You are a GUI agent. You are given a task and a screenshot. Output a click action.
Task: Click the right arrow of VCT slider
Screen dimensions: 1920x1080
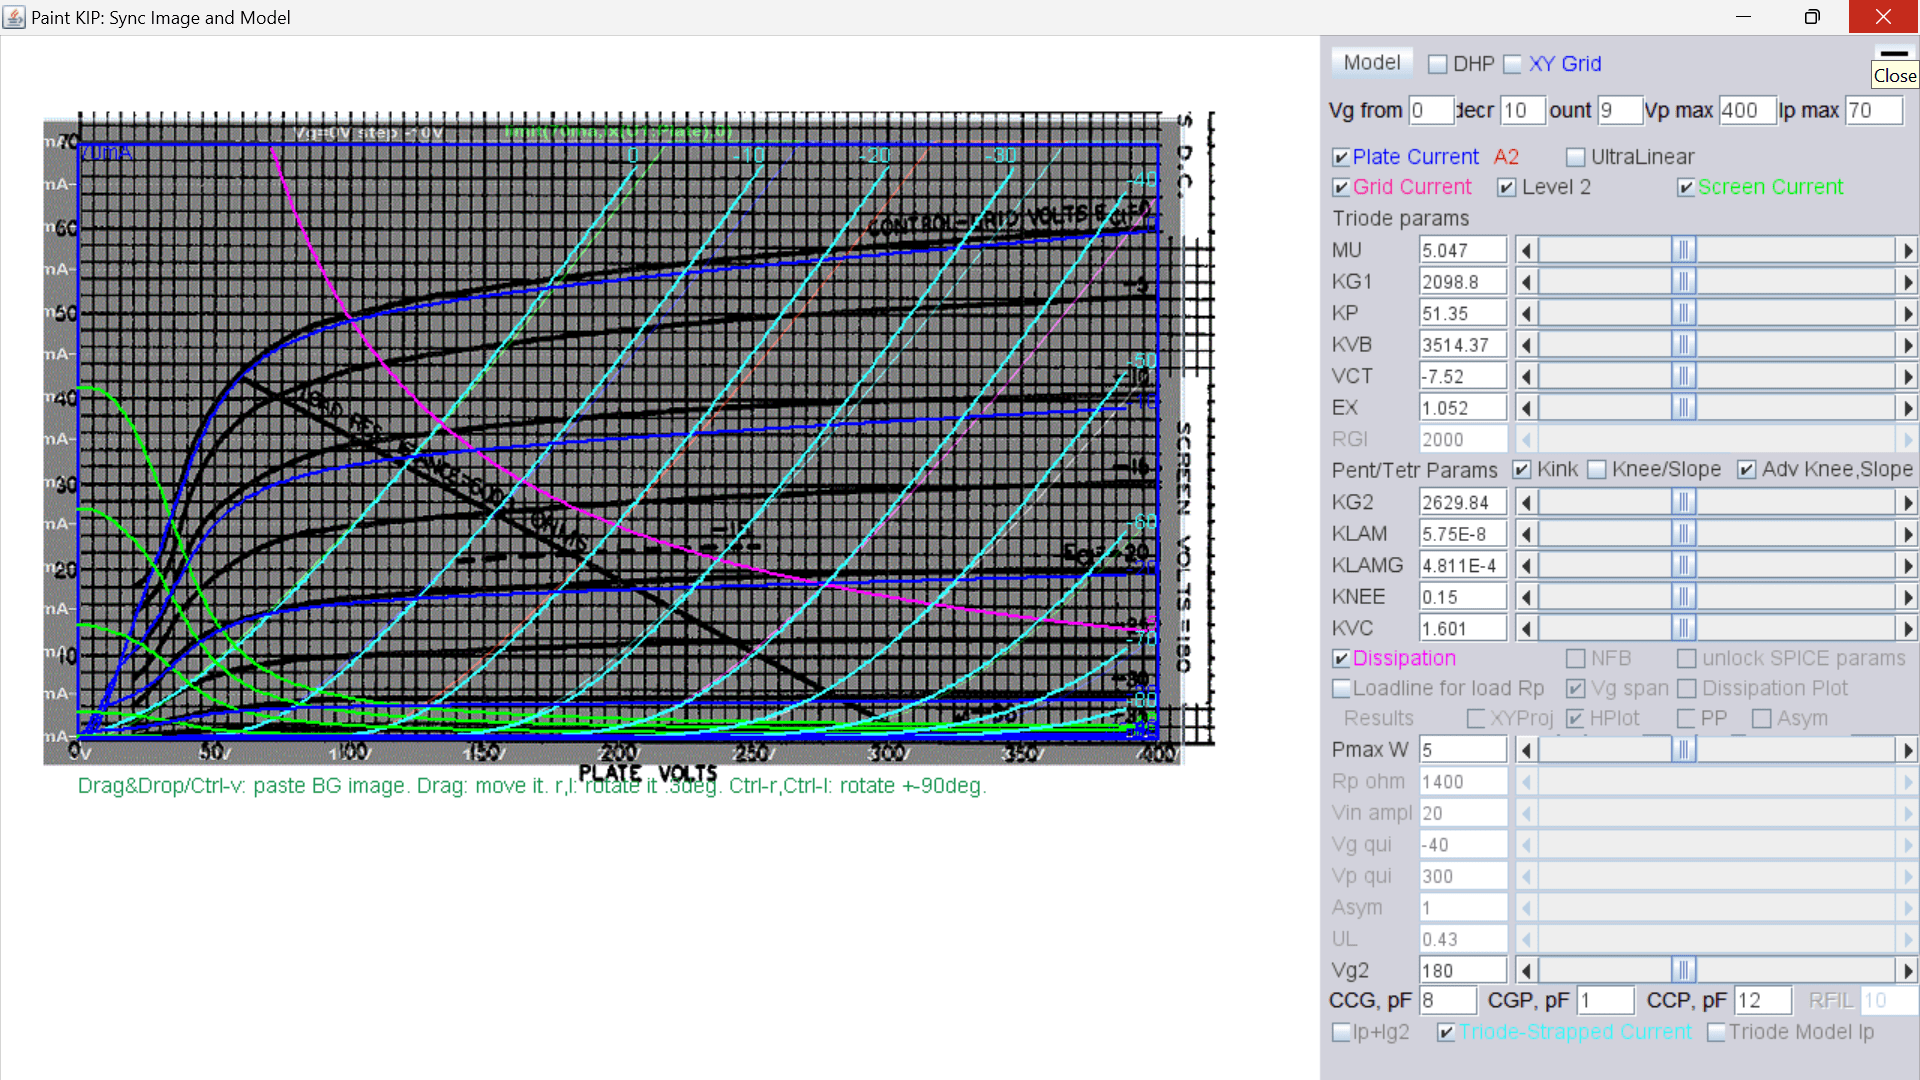1907,376
